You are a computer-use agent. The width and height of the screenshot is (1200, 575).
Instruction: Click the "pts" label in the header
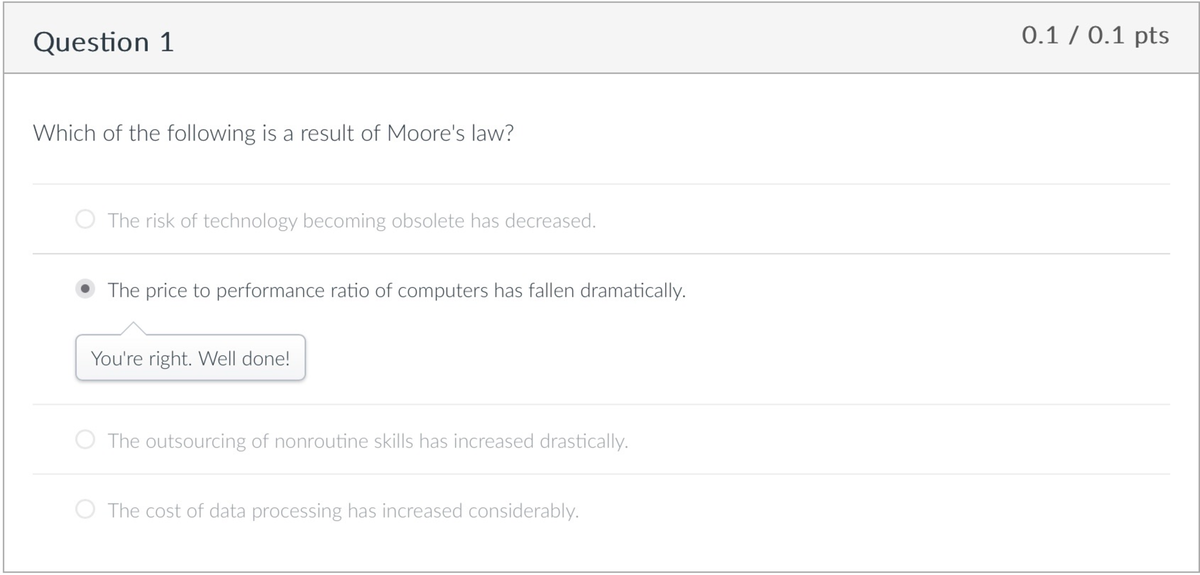(1152, 36)
